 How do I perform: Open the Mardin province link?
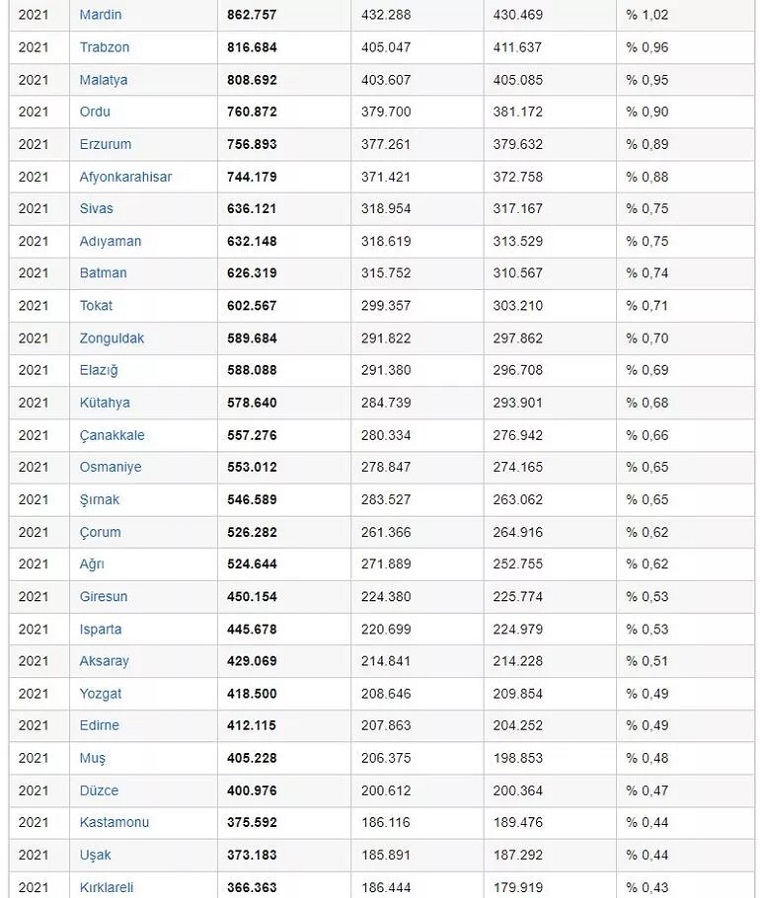point(100,15)
